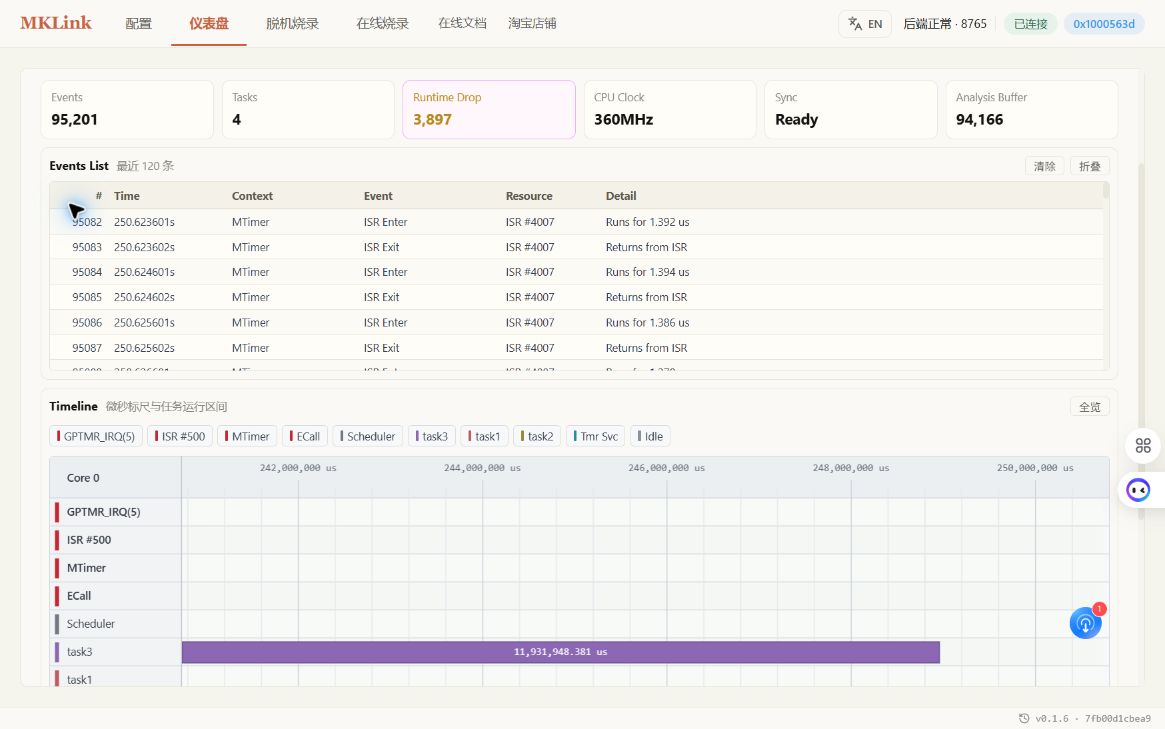Click the blue update notification icon
The height and width of the screenshot is (729, 1165).
coord(1086,623)
